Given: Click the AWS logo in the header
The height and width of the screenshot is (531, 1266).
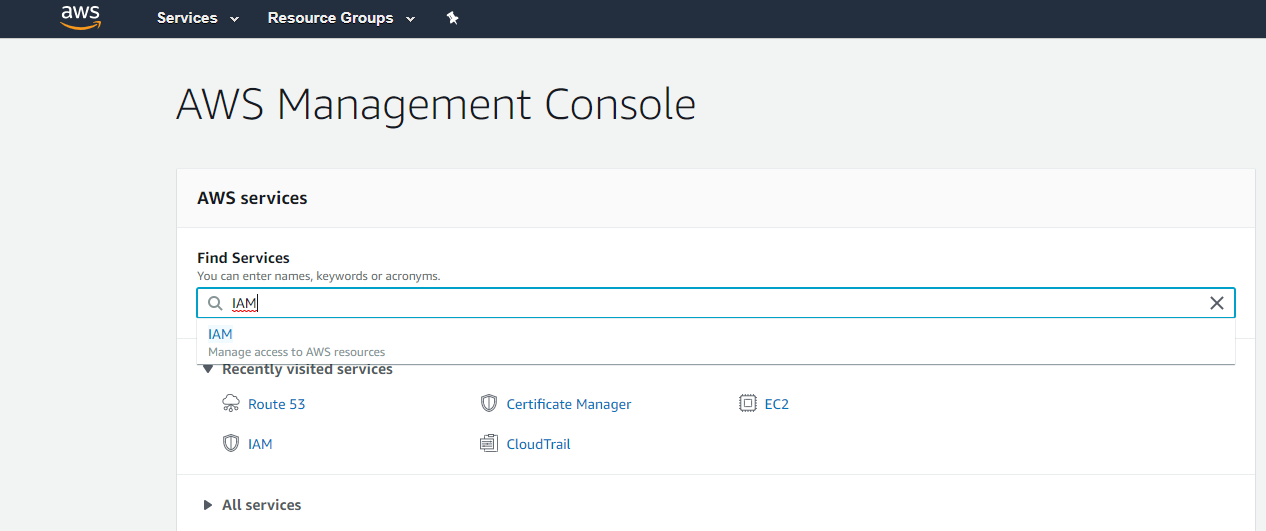Looking at the screenshot, I should pyautogui.click(x=81, y=17).
